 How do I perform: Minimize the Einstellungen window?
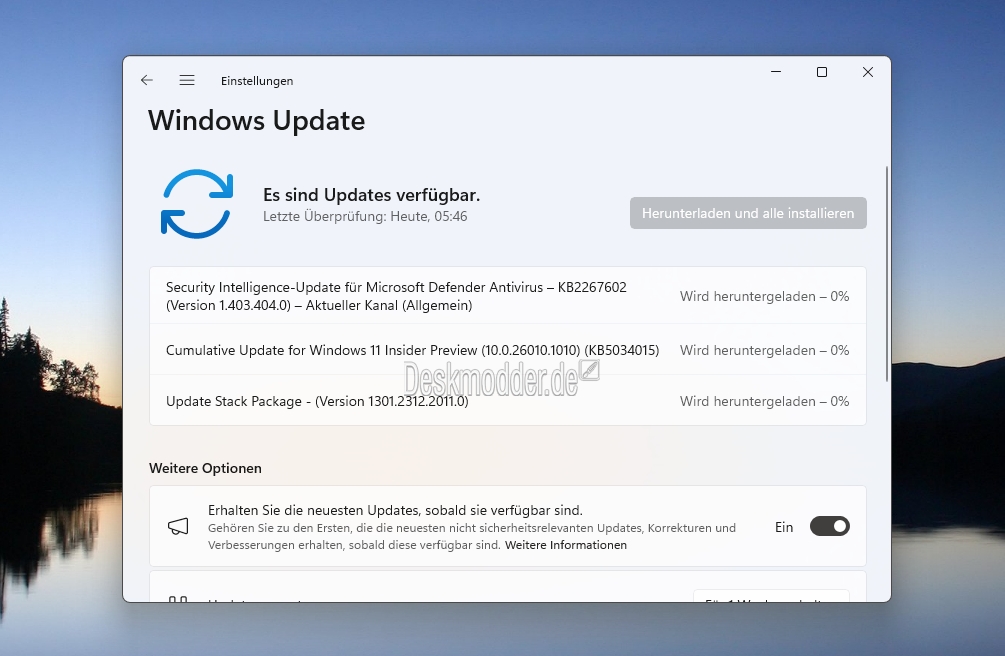(x=776, y=72)
